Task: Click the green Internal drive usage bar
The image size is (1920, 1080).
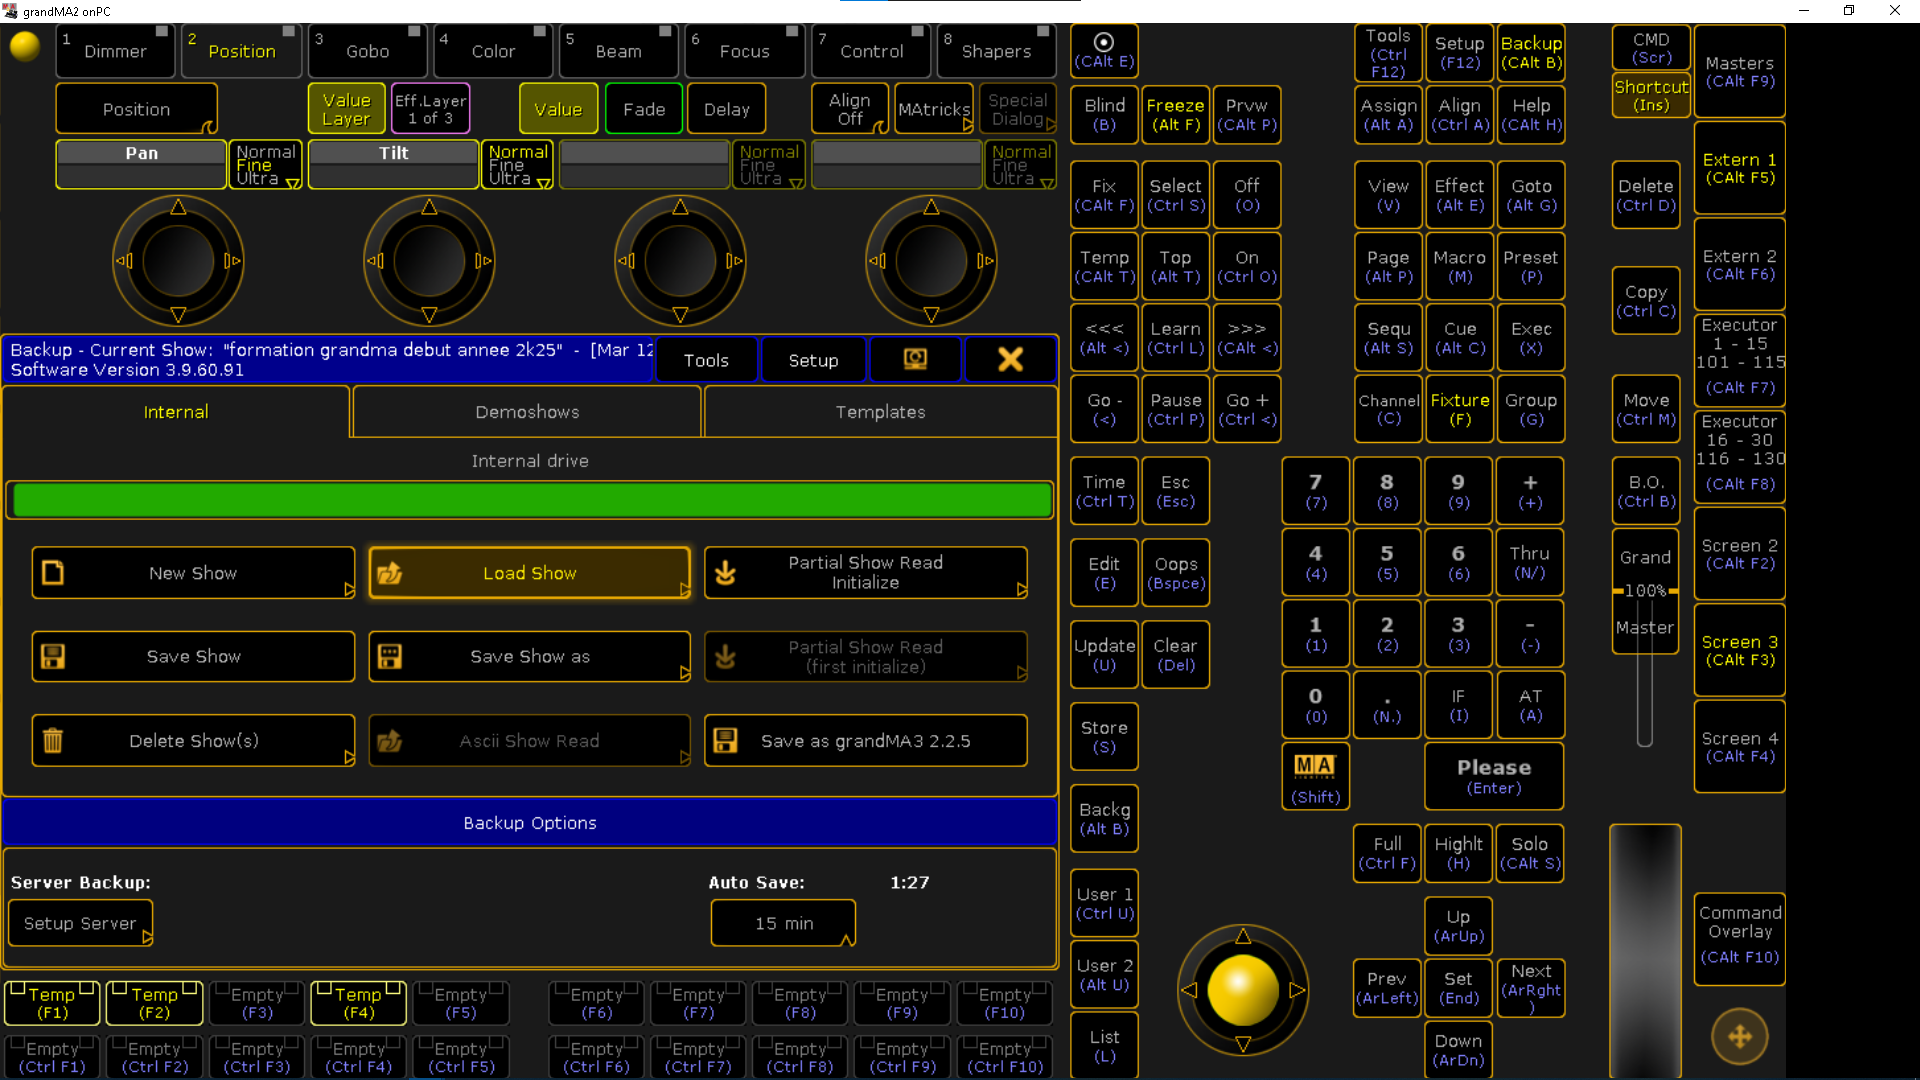Action: pos(530,500)
